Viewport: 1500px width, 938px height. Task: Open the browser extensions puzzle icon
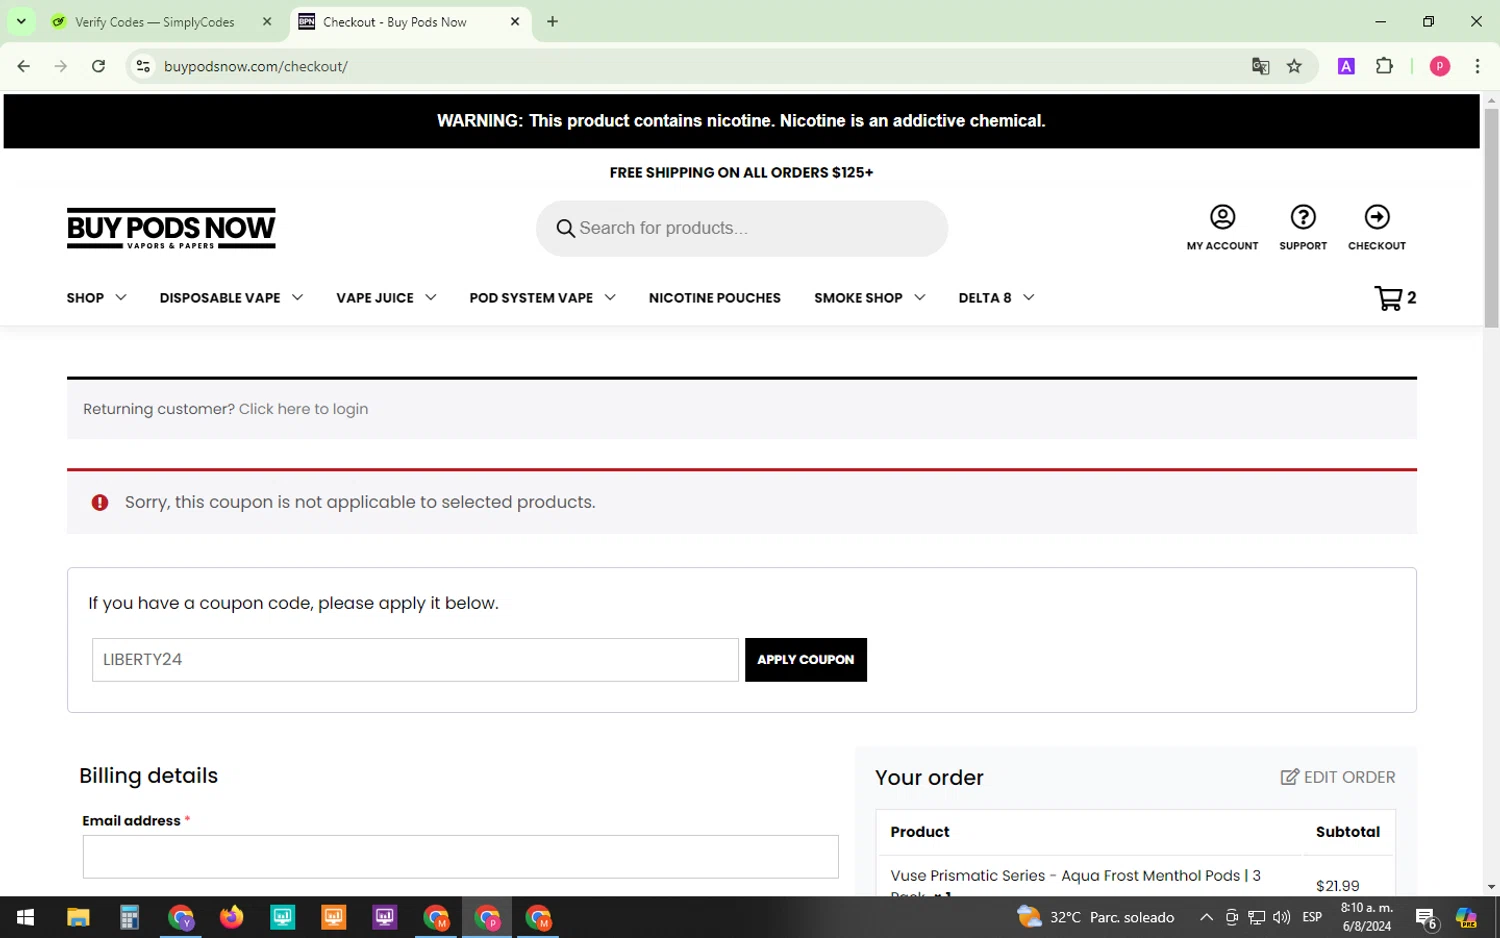pos(1384,66)
